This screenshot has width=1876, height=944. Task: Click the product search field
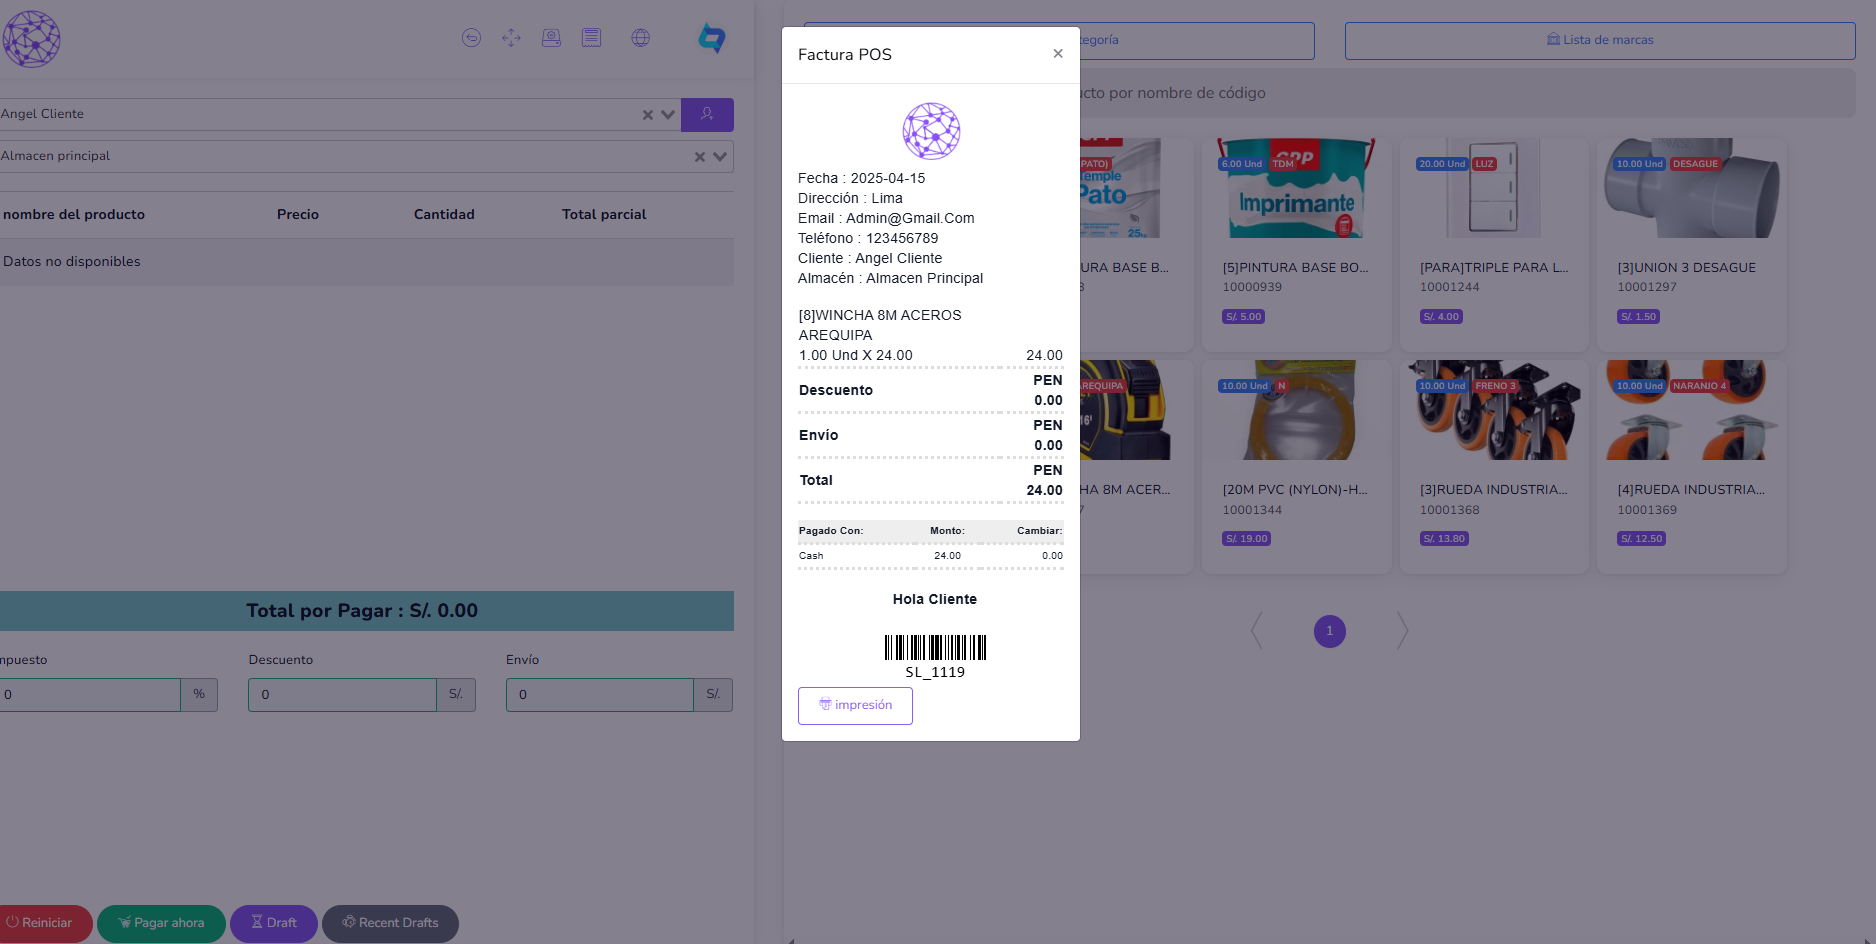1467,93
